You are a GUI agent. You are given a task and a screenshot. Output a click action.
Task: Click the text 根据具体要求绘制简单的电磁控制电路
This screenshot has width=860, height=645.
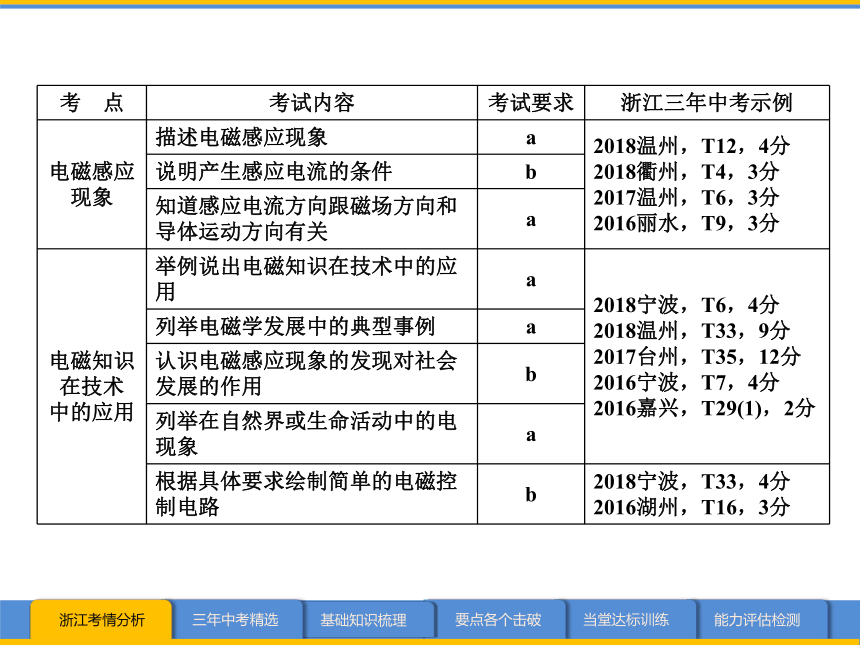[x=306, y=494]
